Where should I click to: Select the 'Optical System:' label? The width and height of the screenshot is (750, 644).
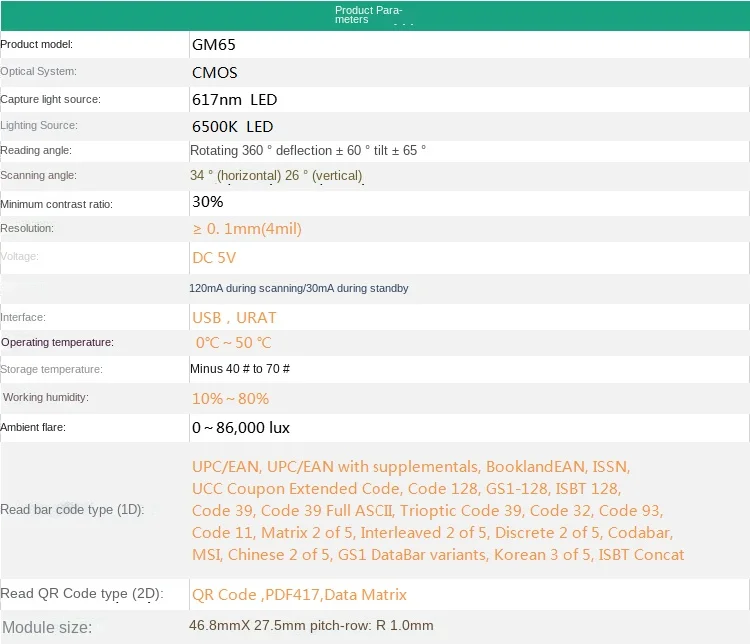(38, 71)
